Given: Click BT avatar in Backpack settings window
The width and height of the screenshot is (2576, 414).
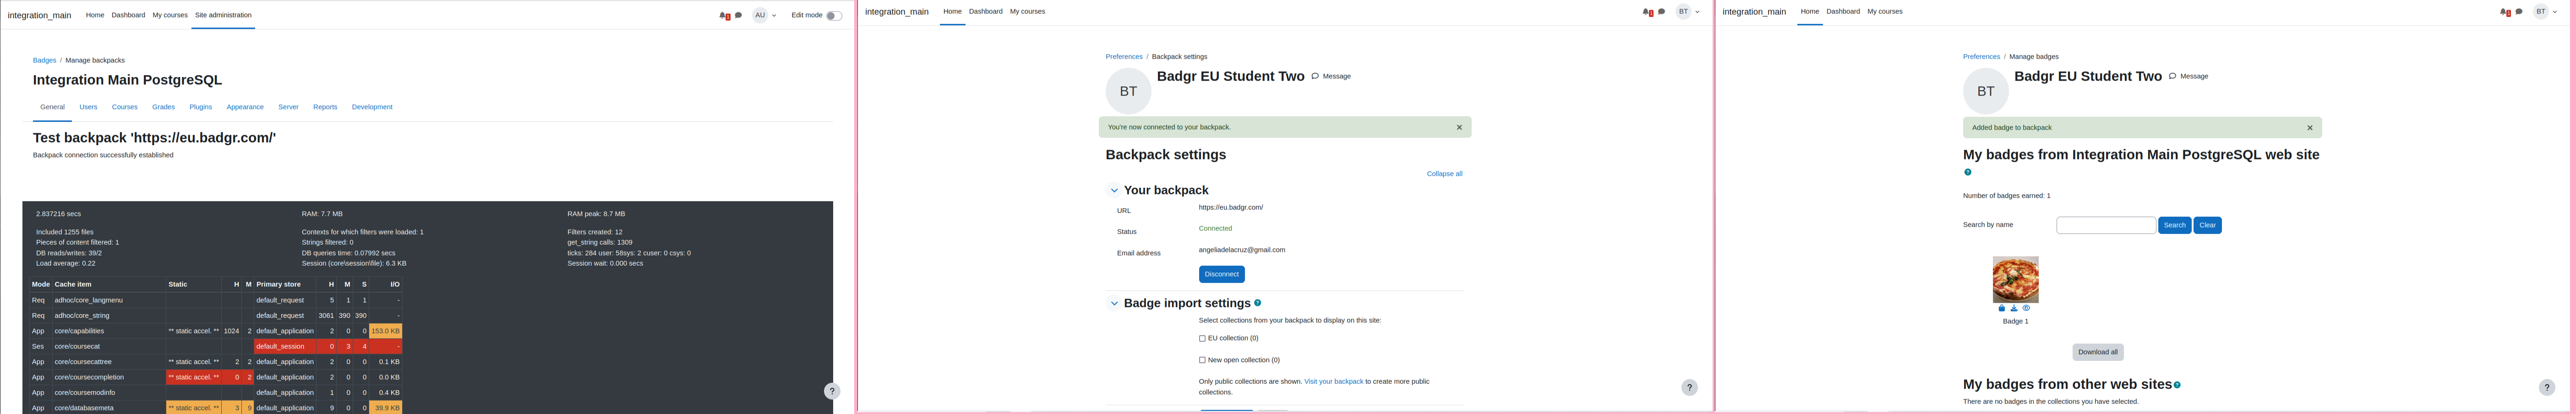Looking at the screenshot, I should click(1128, 91).
